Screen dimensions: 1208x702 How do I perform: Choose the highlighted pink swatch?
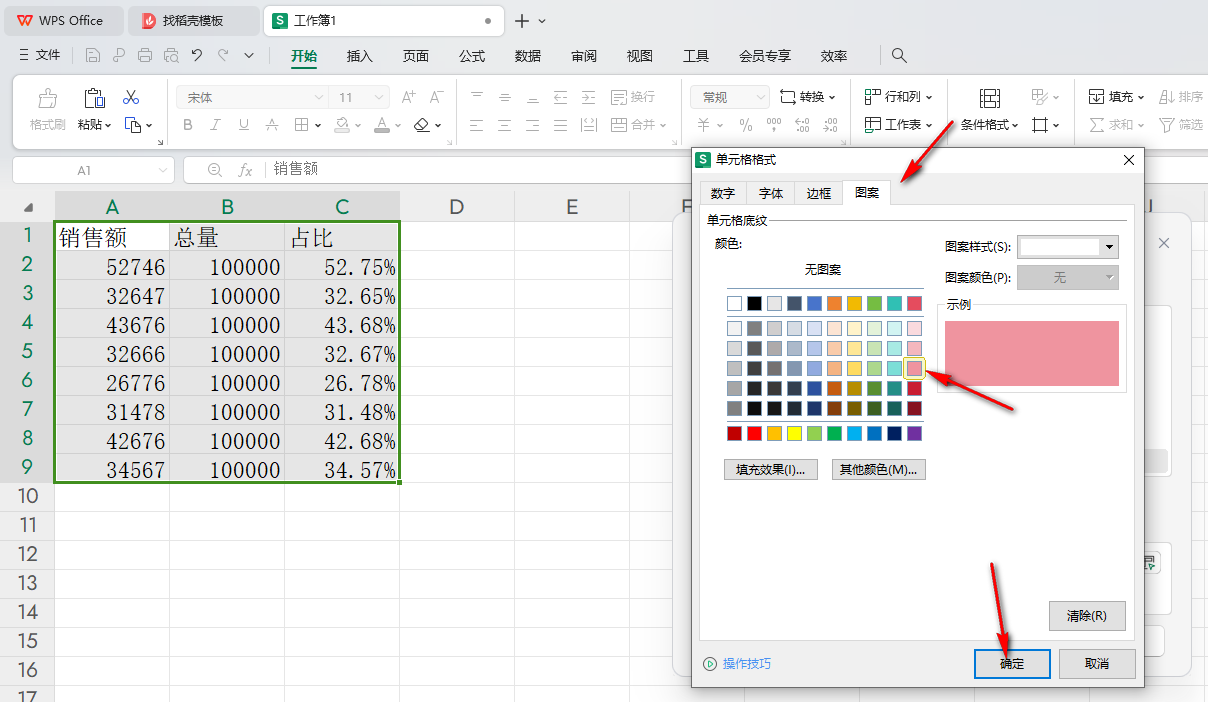coord(914,368)
